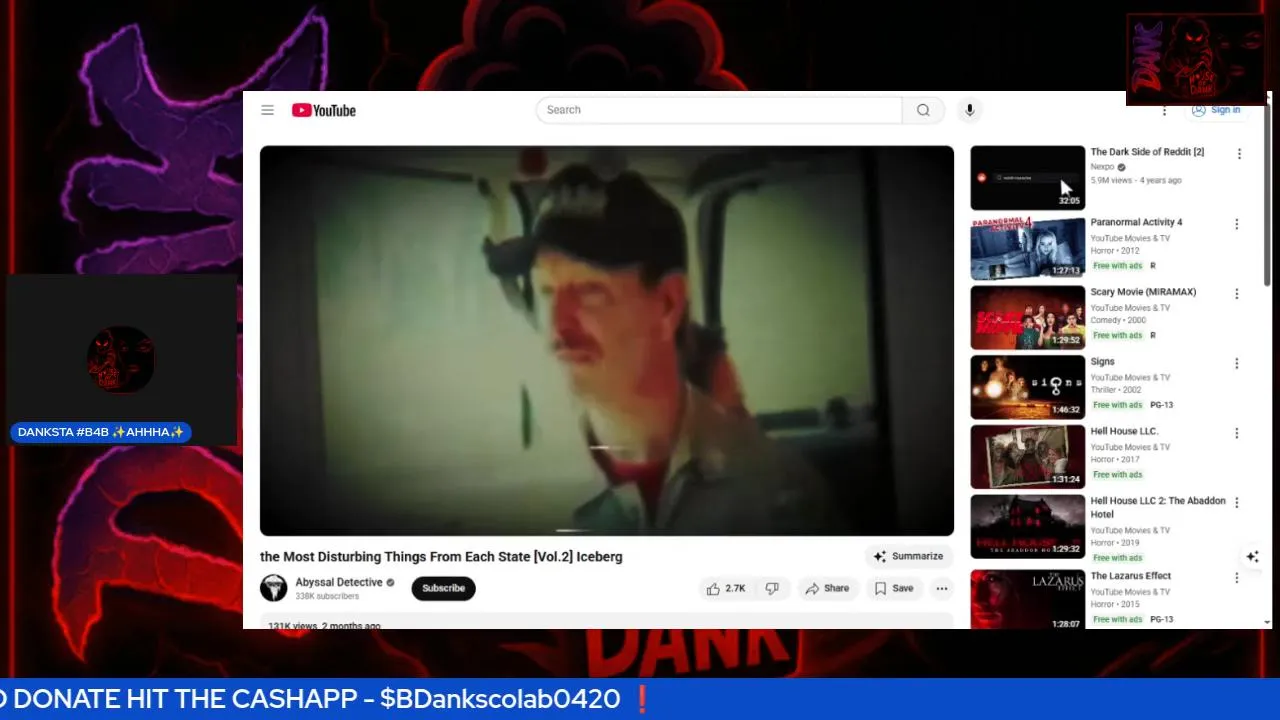The image size is (1280, 720).
Task: Open Paranormal Activity 4 title link
Action: pos(1136,222)
